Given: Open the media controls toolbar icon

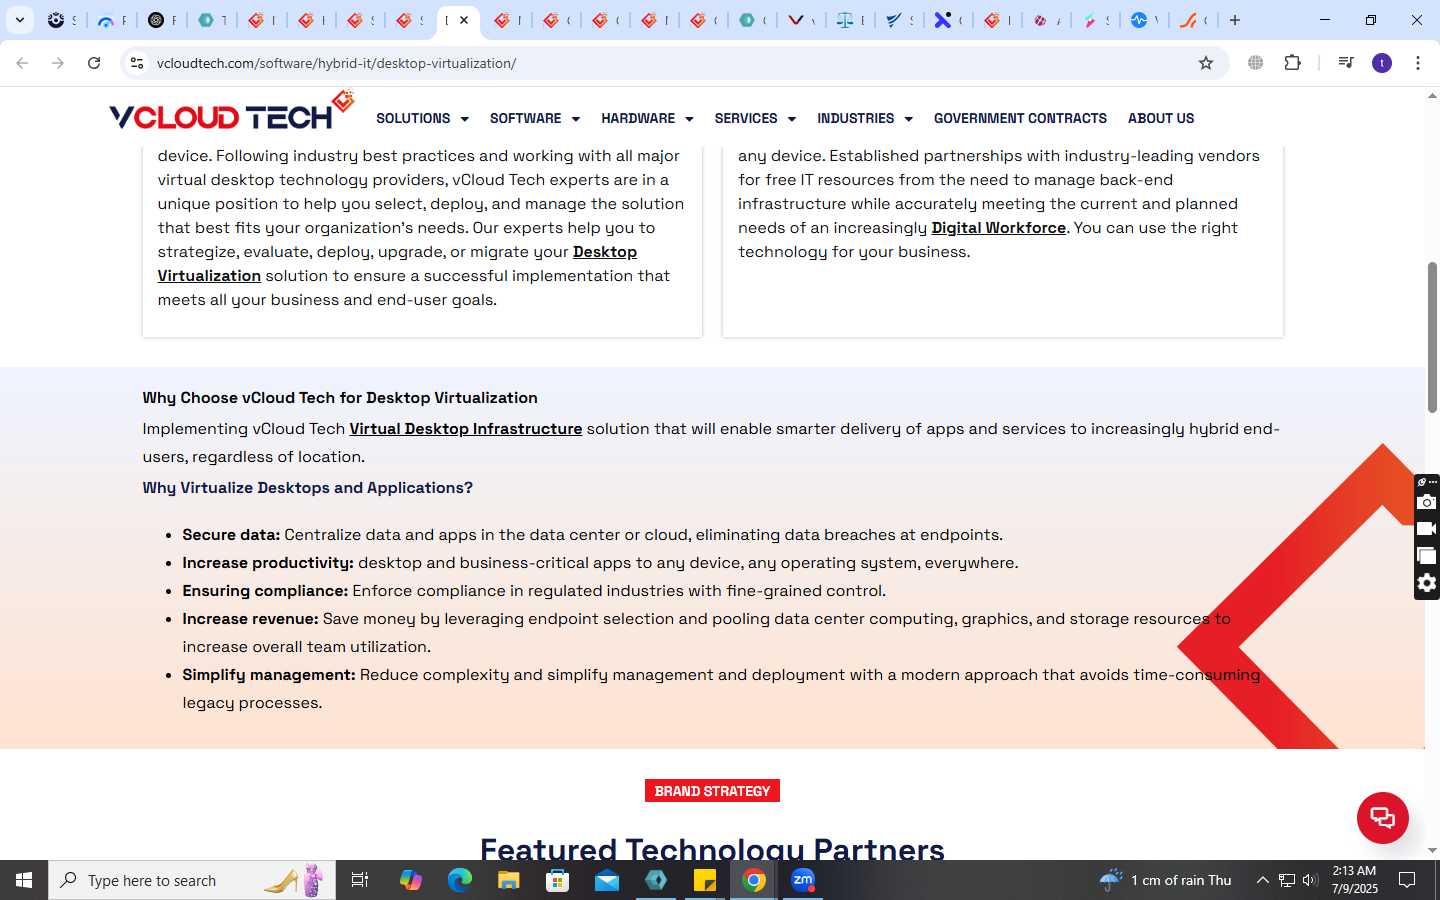Looking at the screenshot, I should 1346,63.
